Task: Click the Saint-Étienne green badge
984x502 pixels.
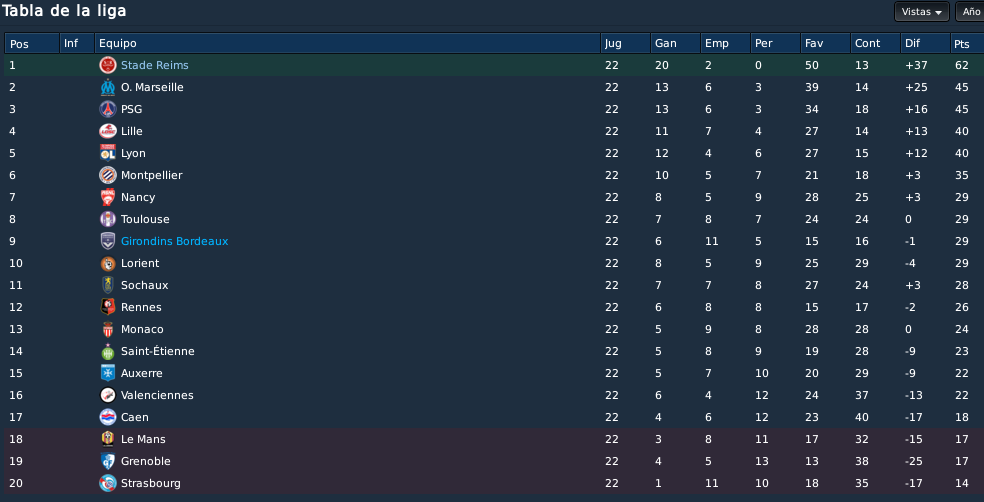Action: pos(108,351)
